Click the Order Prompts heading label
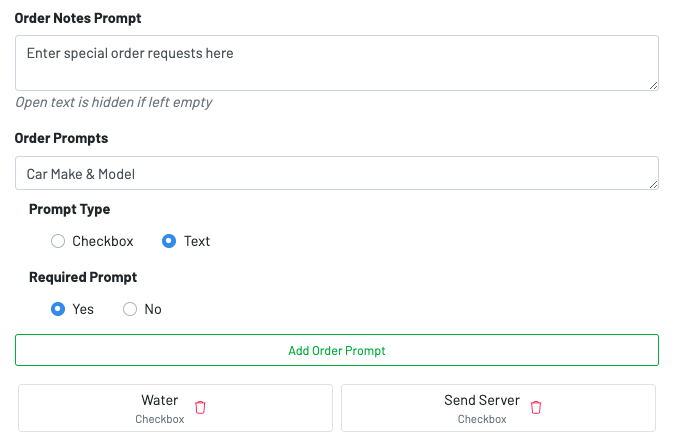676x444 pixels. pyautogui.click(x=61, y=138)
